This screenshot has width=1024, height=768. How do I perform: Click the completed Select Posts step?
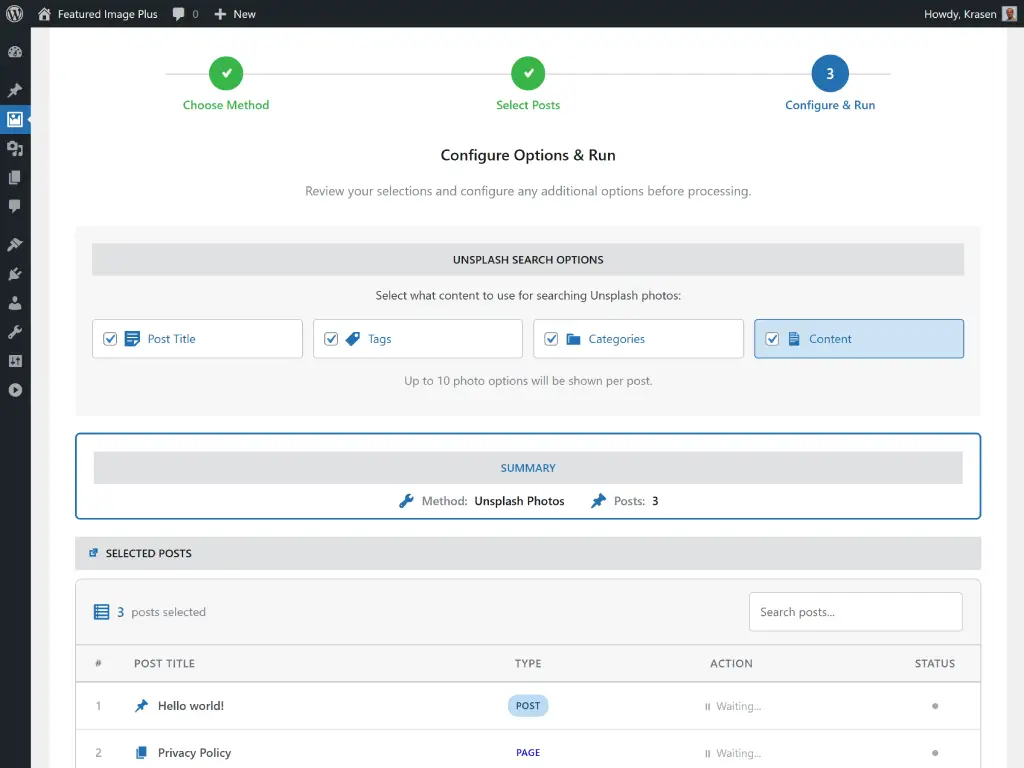pos(528,73)
